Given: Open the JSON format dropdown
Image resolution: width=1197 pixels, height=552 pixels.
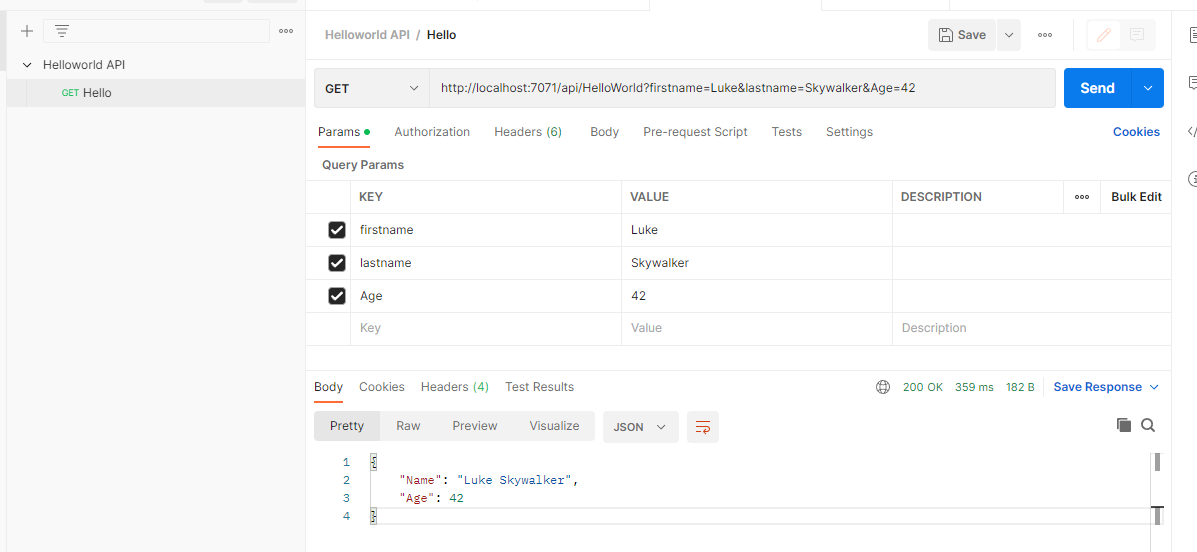Looking at the screenshot, I should (640, 426).
